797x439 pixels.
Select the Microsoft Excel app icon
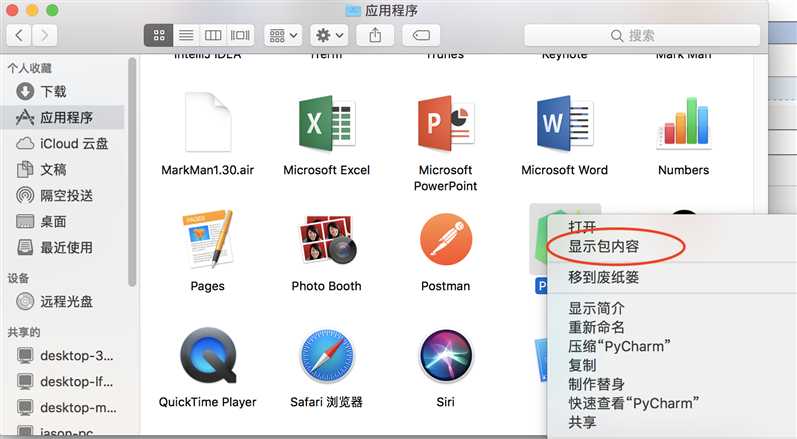point(326,123)
